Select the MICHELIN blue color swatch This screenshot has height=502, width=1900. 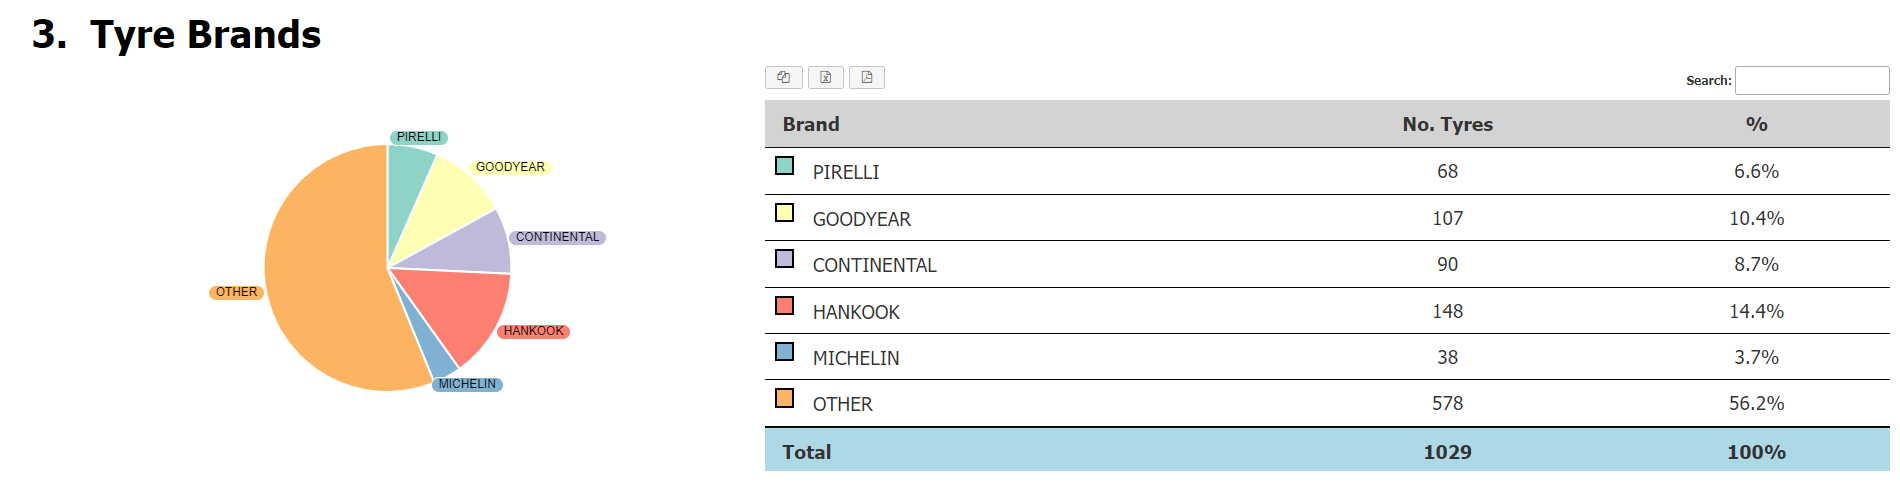tap(785, 351)
